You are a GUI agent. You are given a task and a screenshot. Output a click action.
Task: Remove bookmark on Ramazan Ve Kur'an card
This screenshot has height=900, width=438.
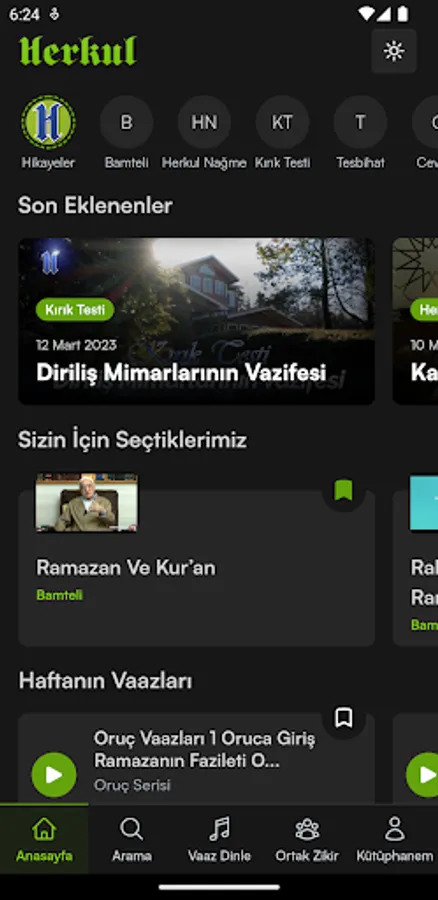343,490
